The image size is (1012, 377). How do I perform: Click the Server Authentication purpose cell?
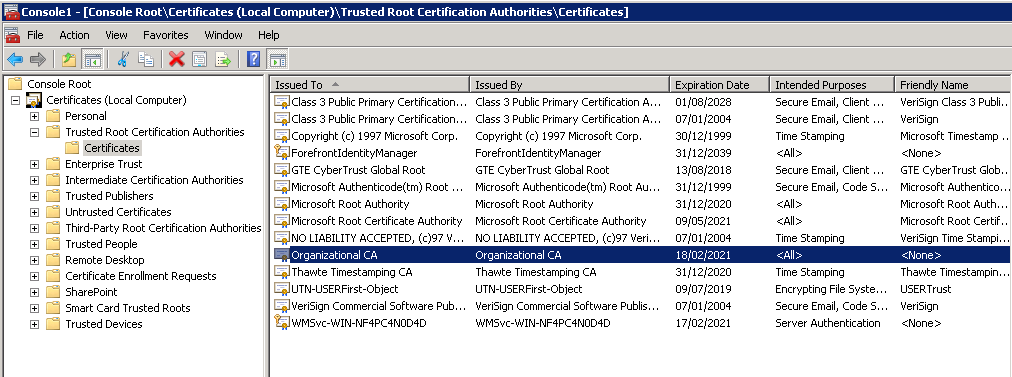828,323
